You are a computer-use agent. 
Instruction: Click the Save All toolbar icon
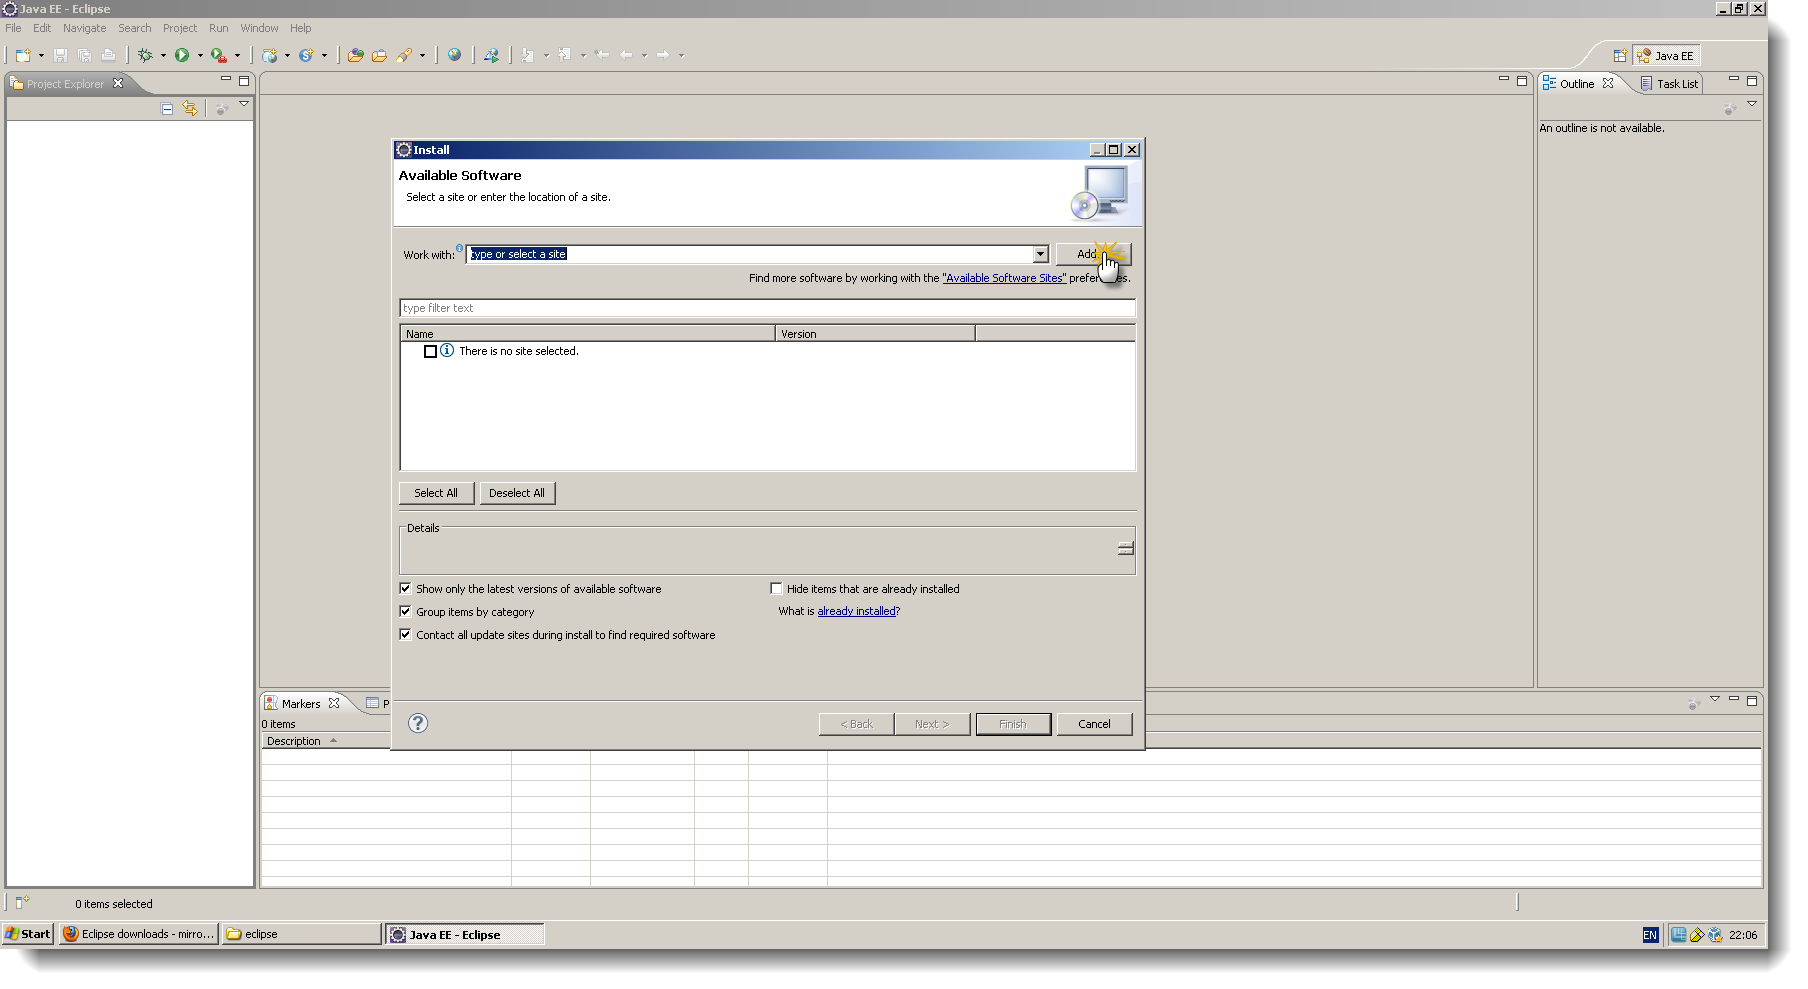click(84, 55)
